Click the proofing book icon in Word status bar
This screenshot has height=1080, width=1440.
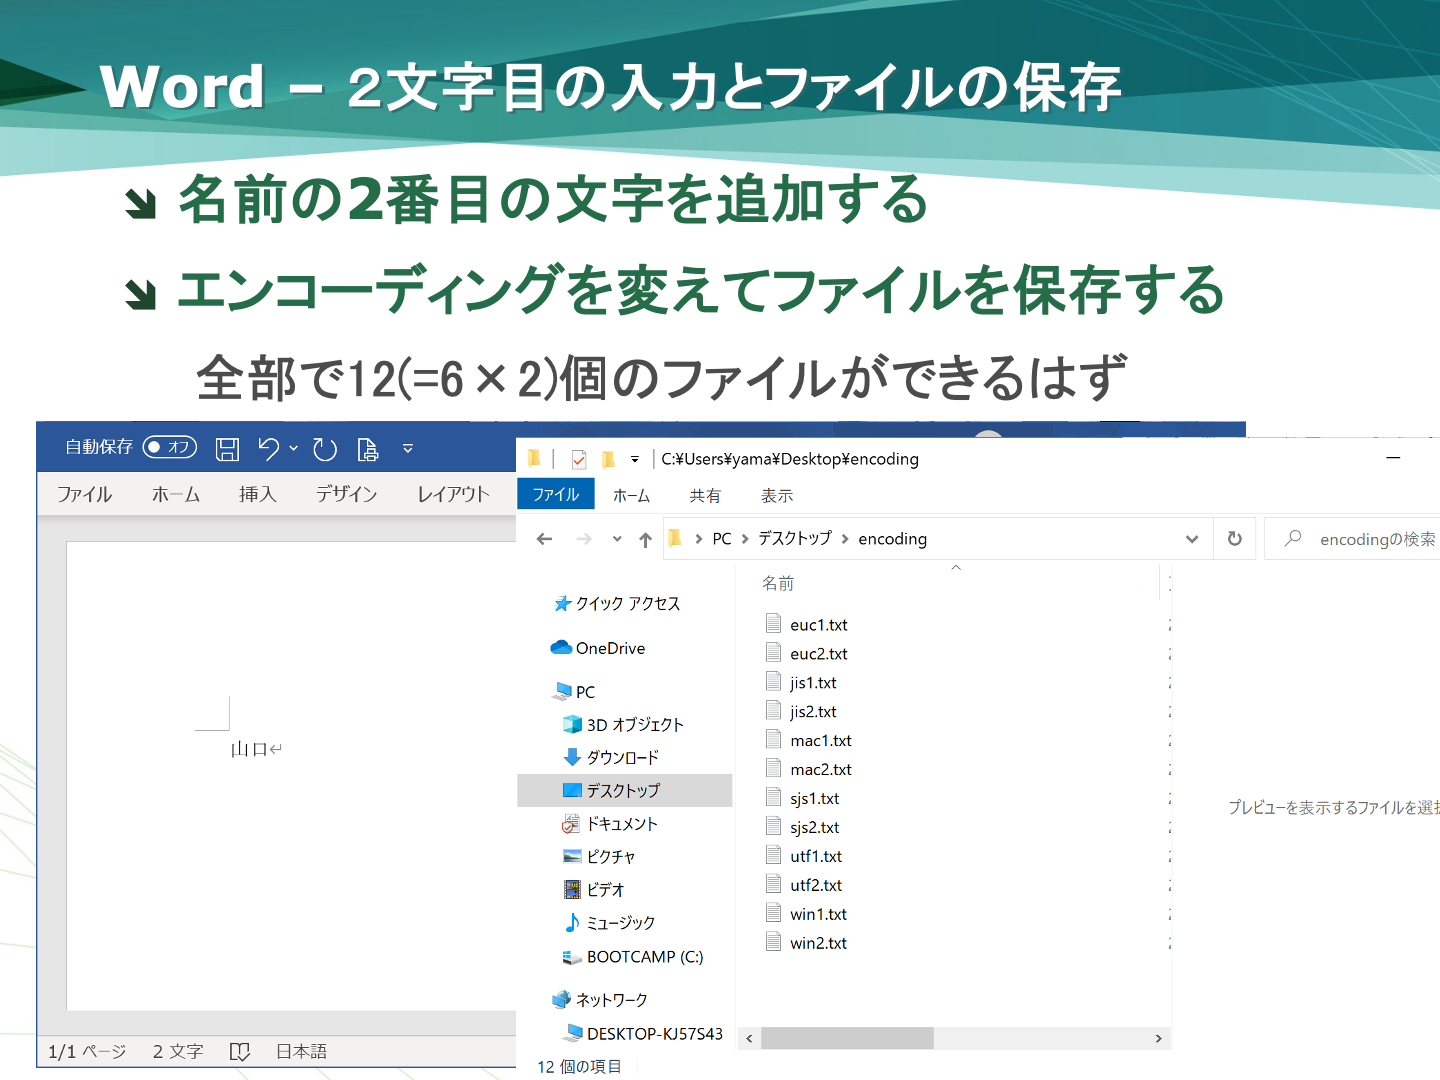[239, 1051]
